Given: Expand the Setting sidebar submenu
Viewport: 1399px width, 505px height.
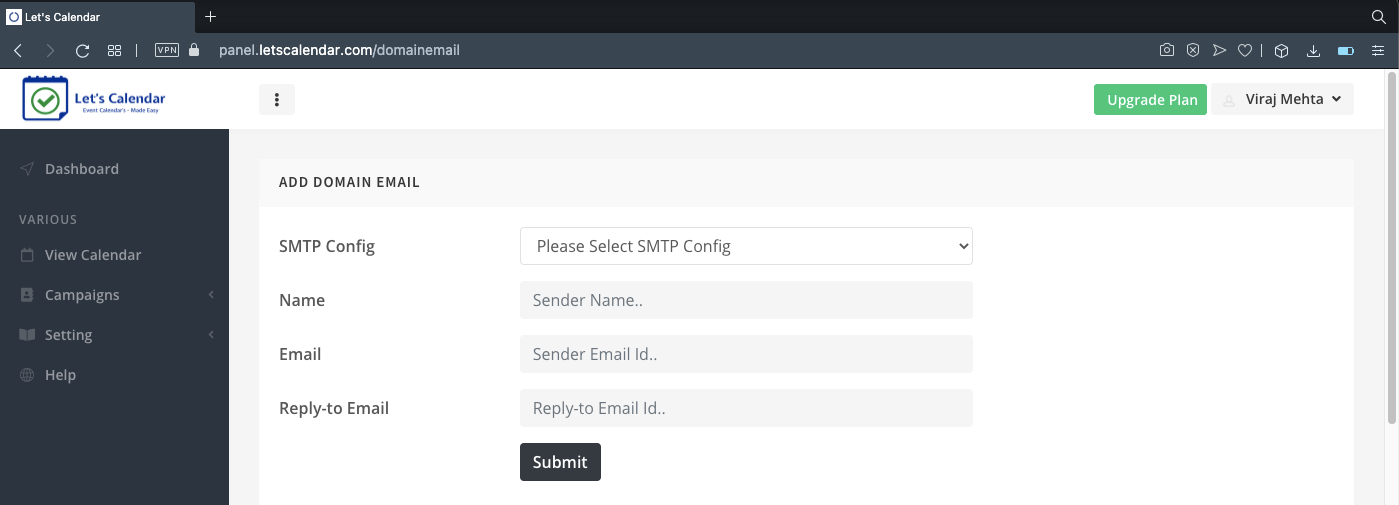Looking at the screenshot, I should coord(114,335).
